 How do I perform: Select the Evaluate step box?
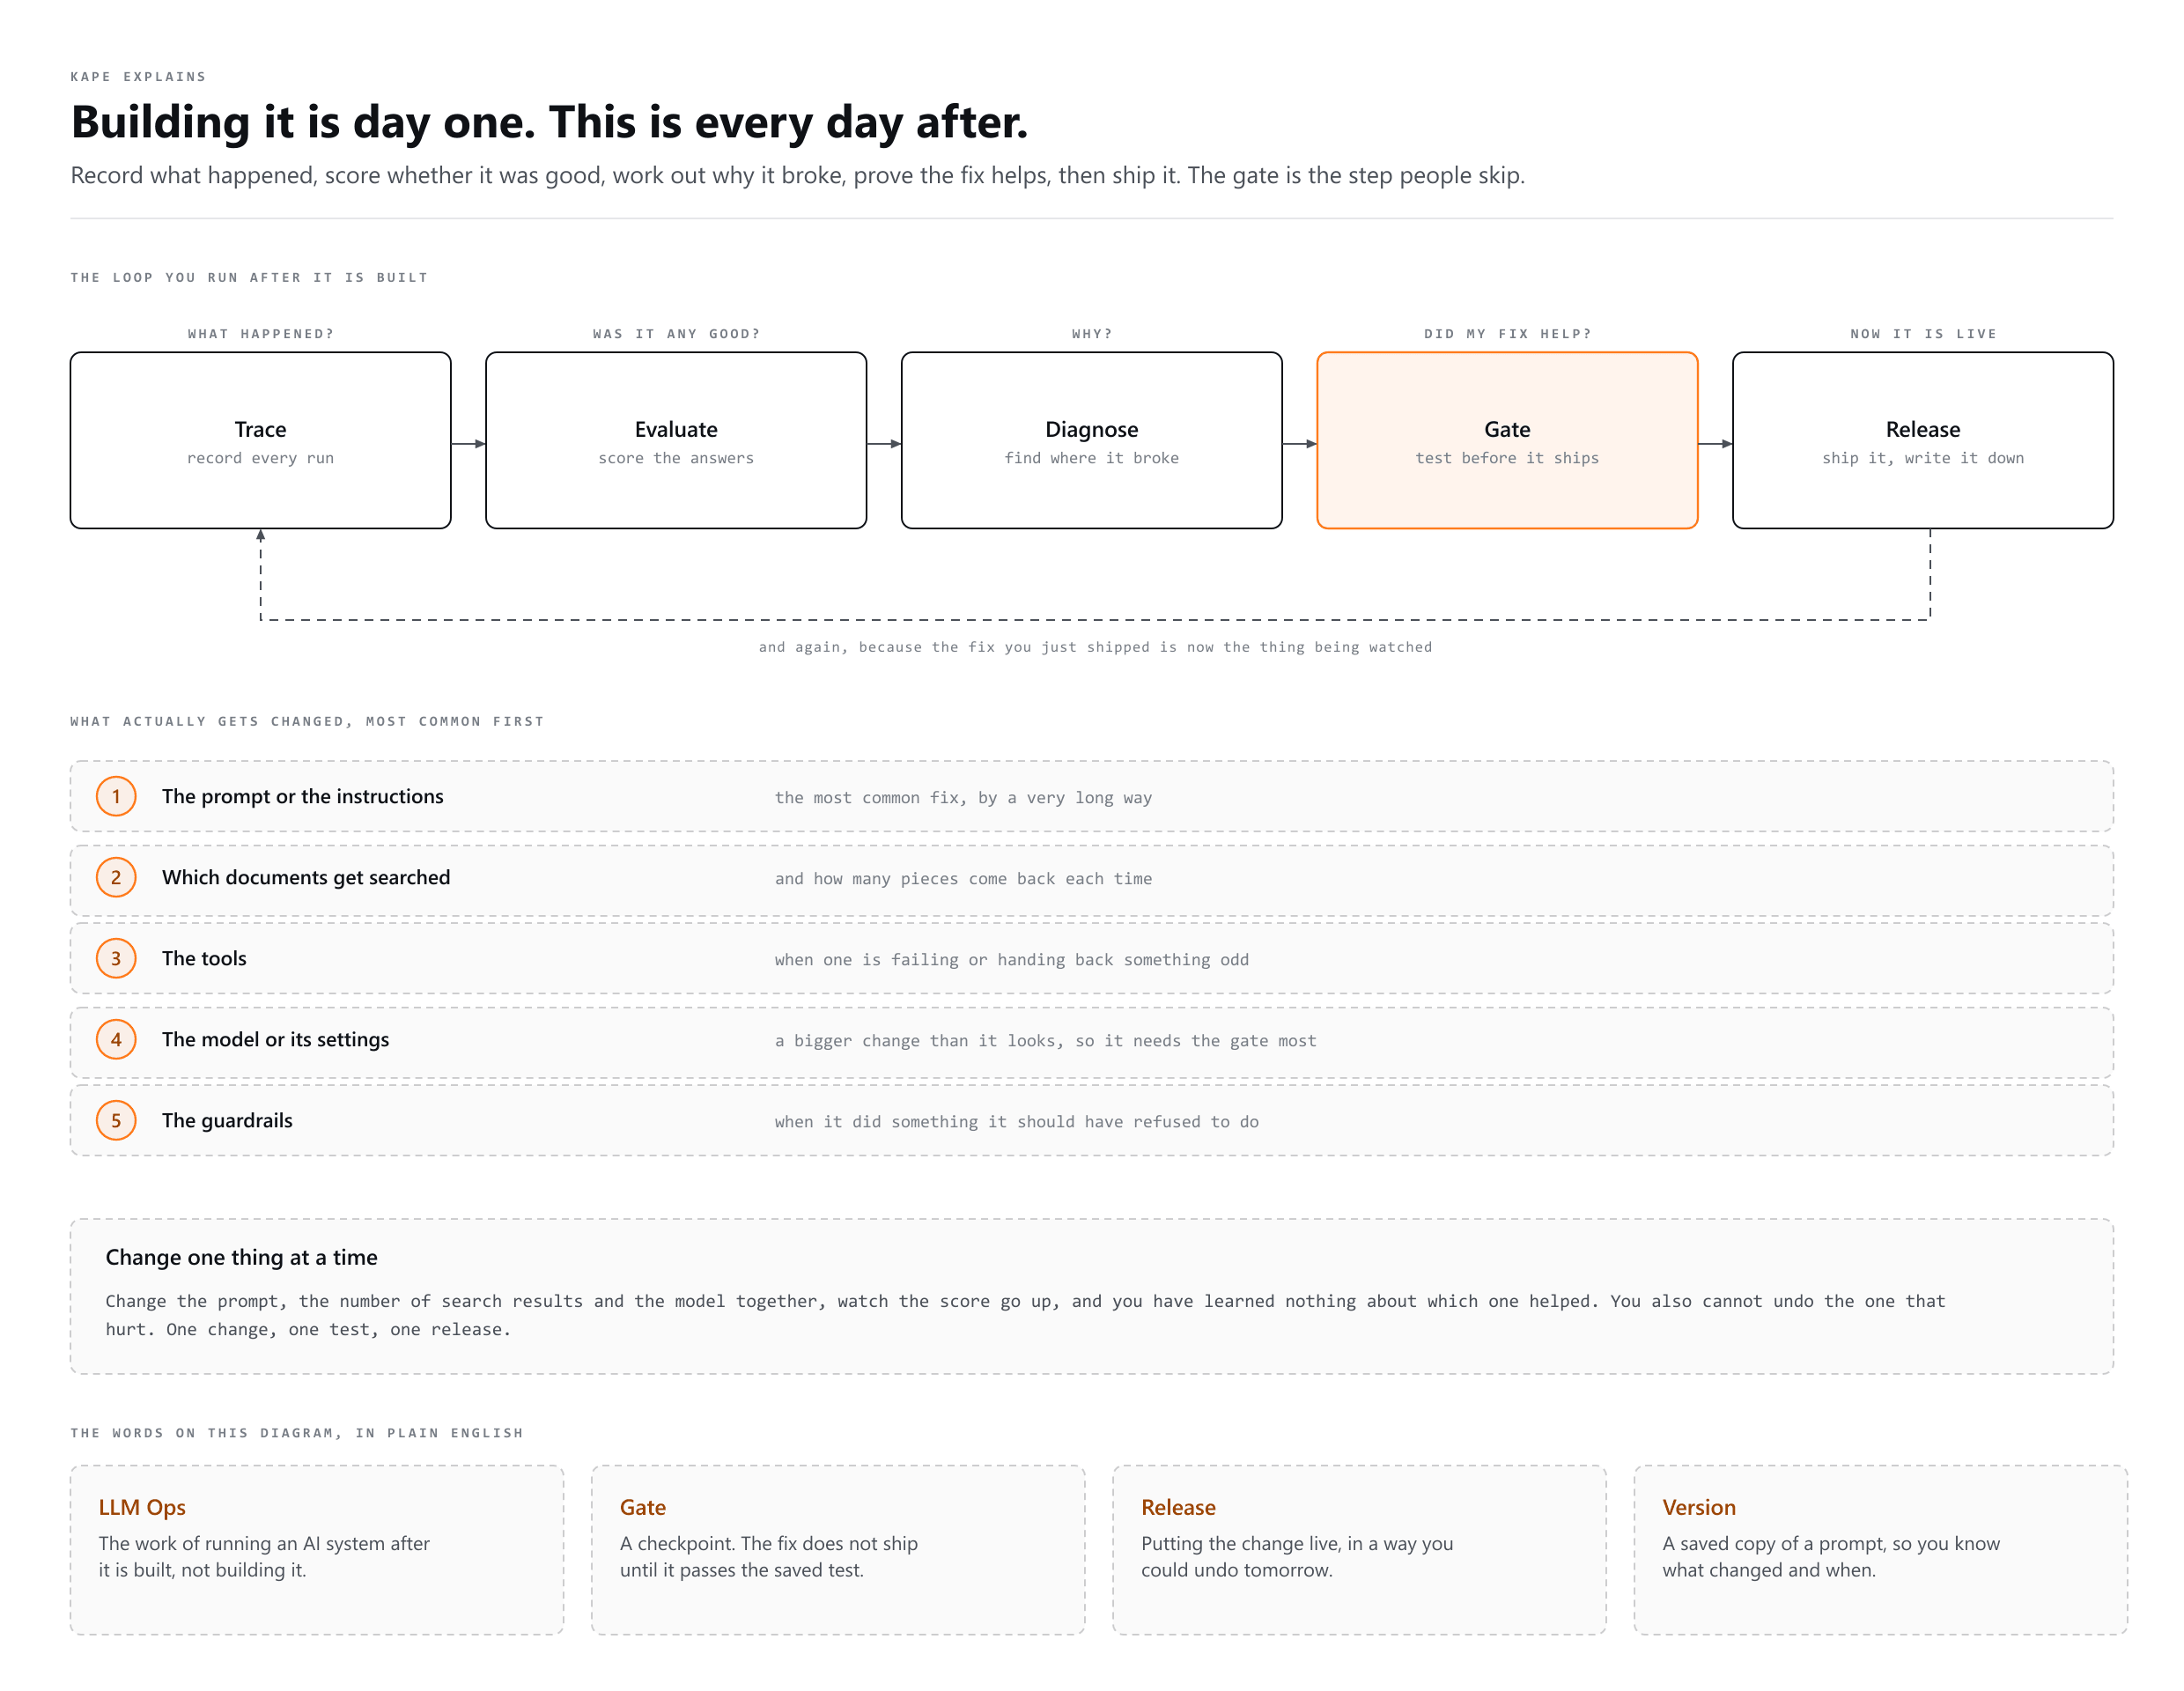pyautogui.click(x=676, y=440)
